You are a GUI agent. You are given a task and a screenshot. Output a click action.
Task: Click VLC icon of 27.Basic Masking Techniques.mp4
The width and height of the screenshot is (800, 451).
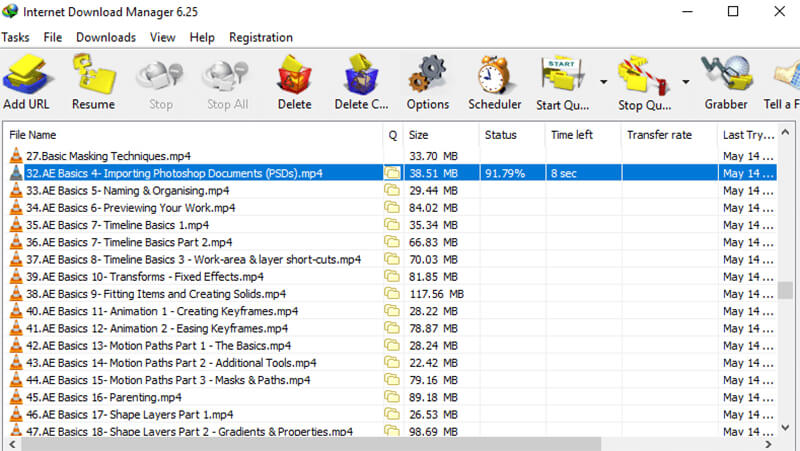(x=16, y=156)
